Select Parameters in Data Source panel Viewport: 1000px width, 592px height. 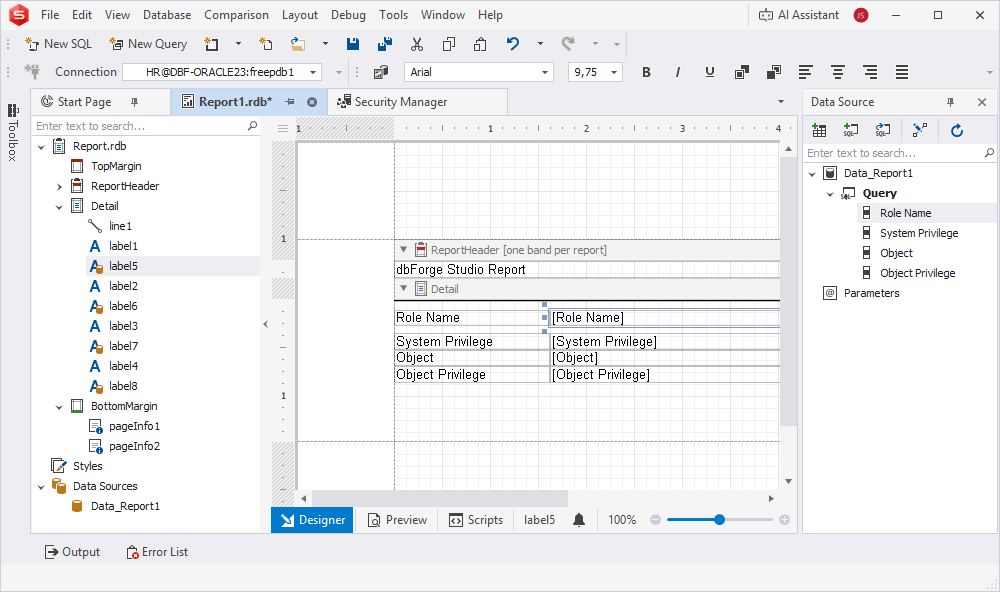(x=871, y=293)
